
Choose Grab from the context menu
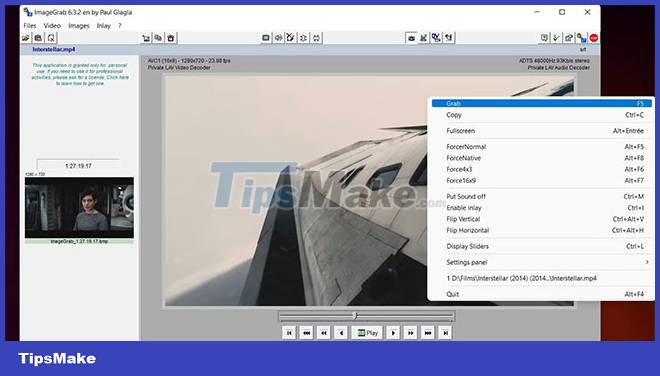coord(542,103)
